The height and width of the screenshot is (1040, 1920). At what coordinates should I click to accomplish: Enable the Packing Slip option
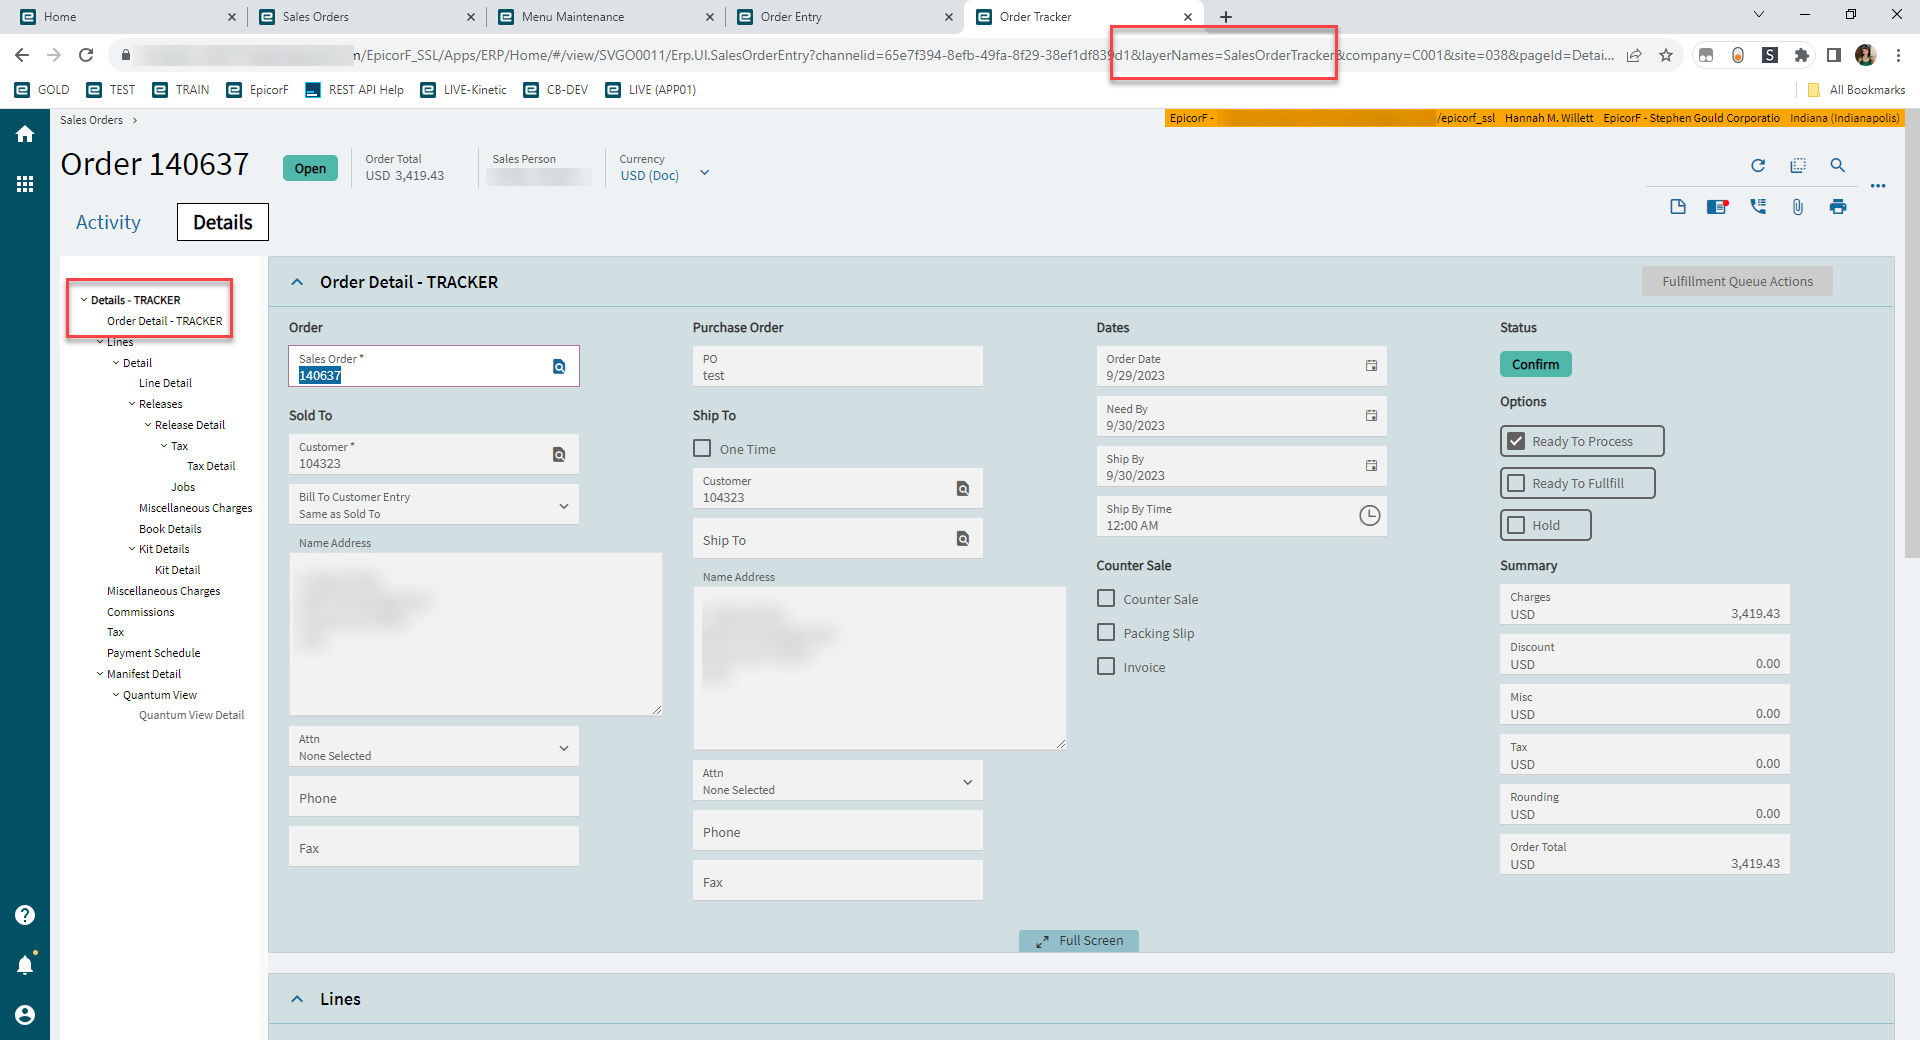tap(1105, 632)
